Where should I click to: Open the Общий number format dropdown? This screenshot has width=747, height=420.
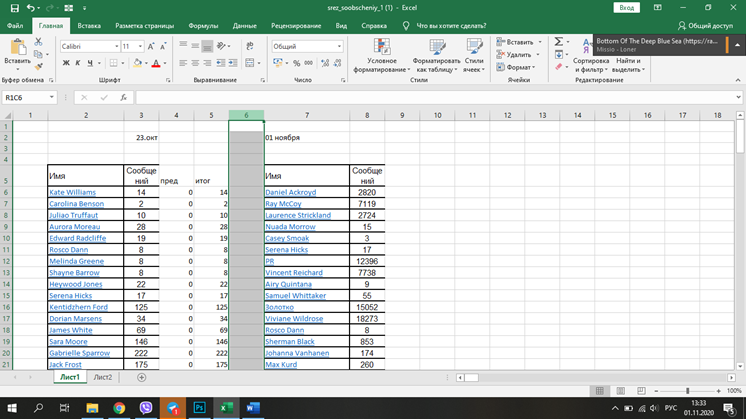pyautogui.click(x=339, y=46)
